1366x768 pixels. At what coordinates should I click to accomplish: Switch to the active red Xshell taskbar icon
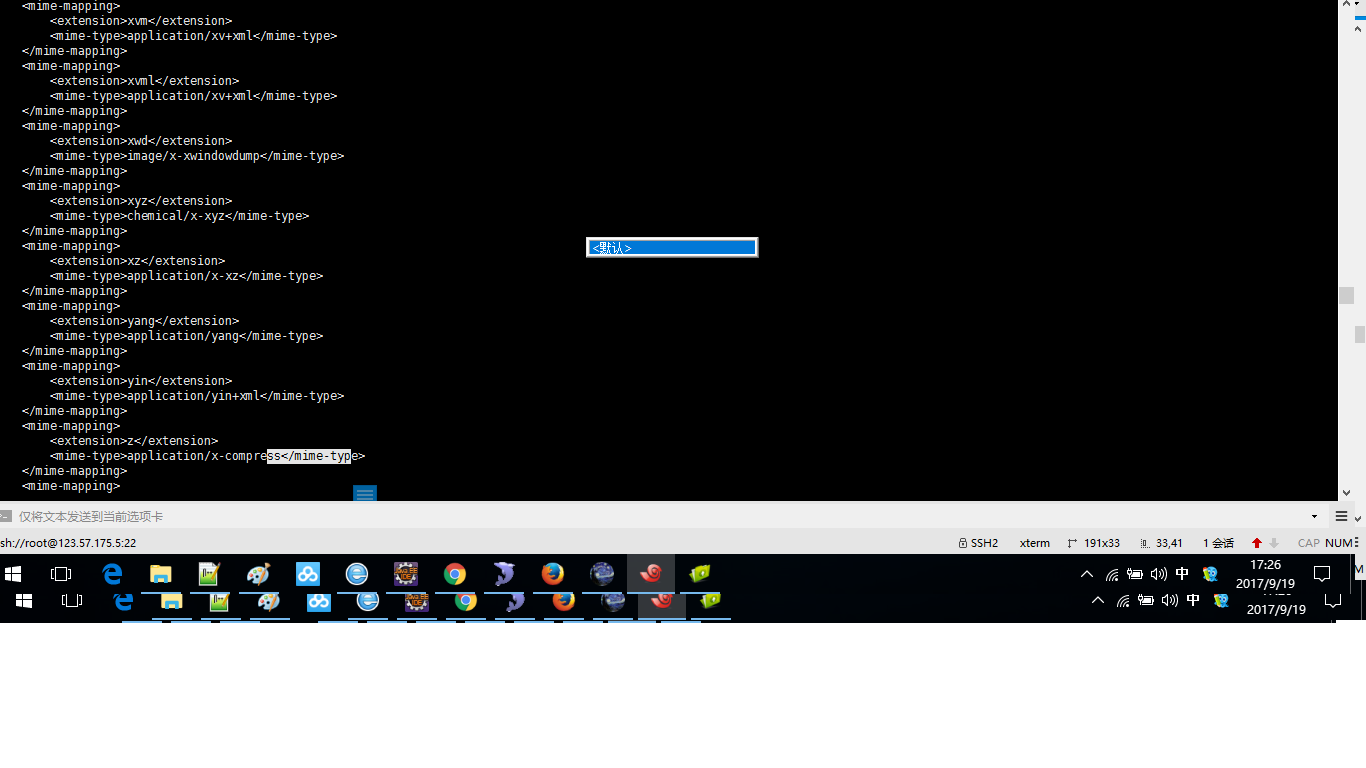click(x=651, y=574)
